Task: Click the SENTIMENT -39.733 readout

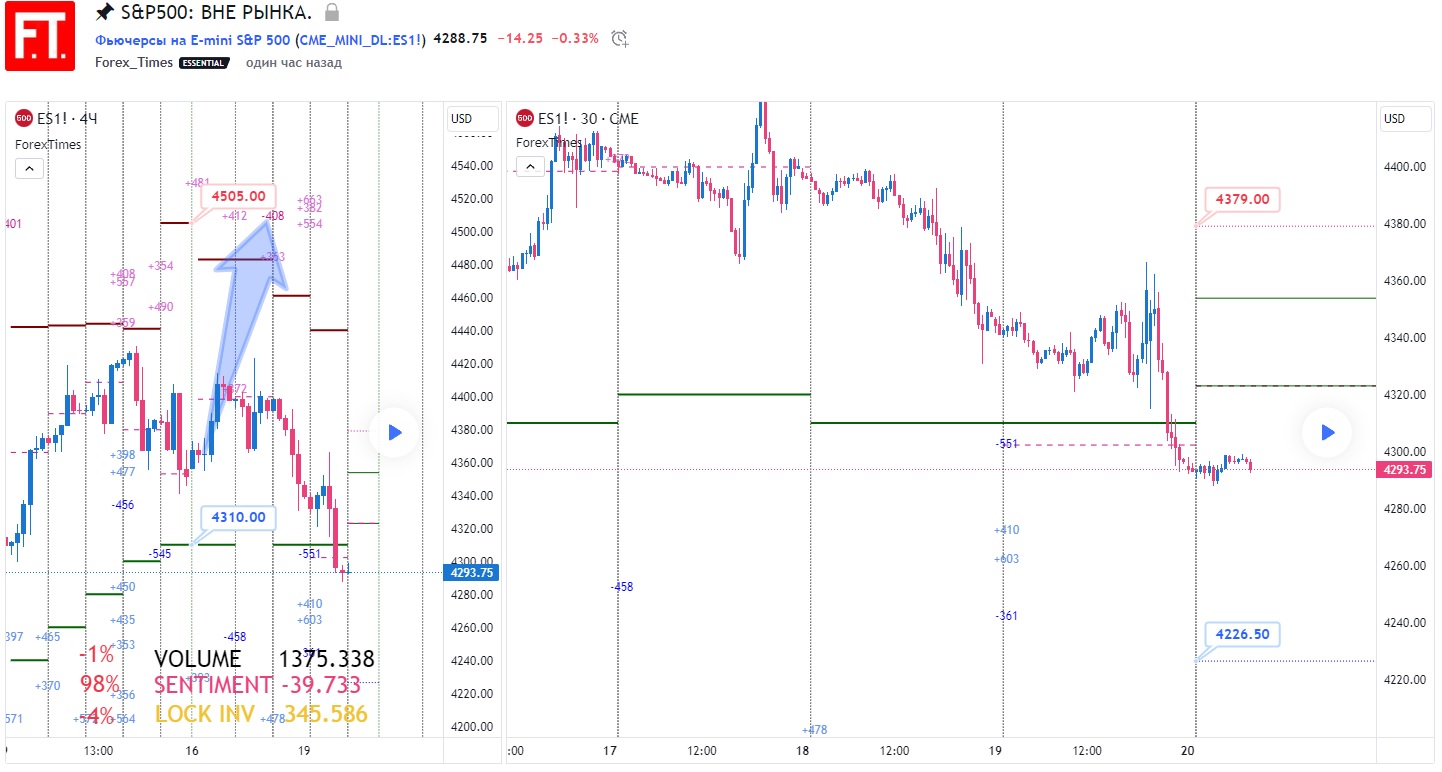Action: coord(257,685)
